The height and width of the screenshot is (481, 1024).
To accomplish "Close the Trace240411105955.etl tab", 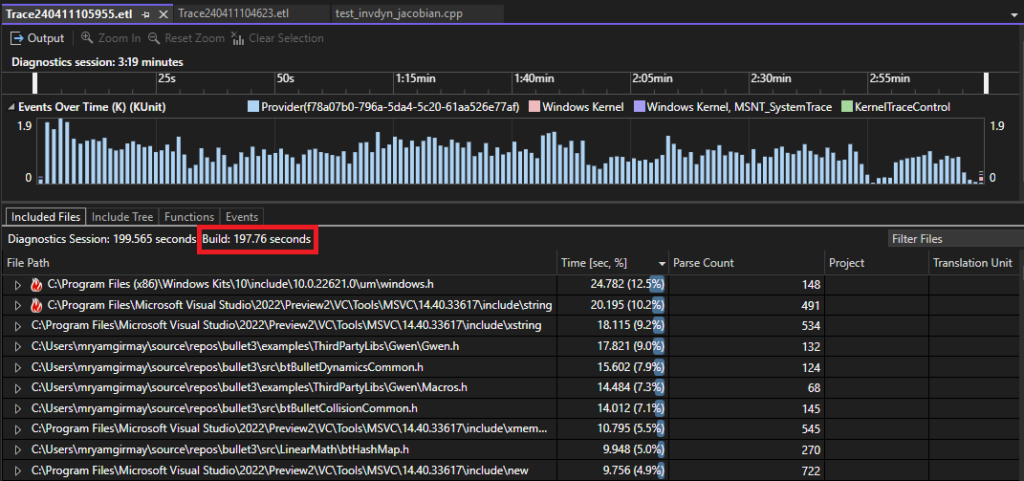I will [162, 15].
